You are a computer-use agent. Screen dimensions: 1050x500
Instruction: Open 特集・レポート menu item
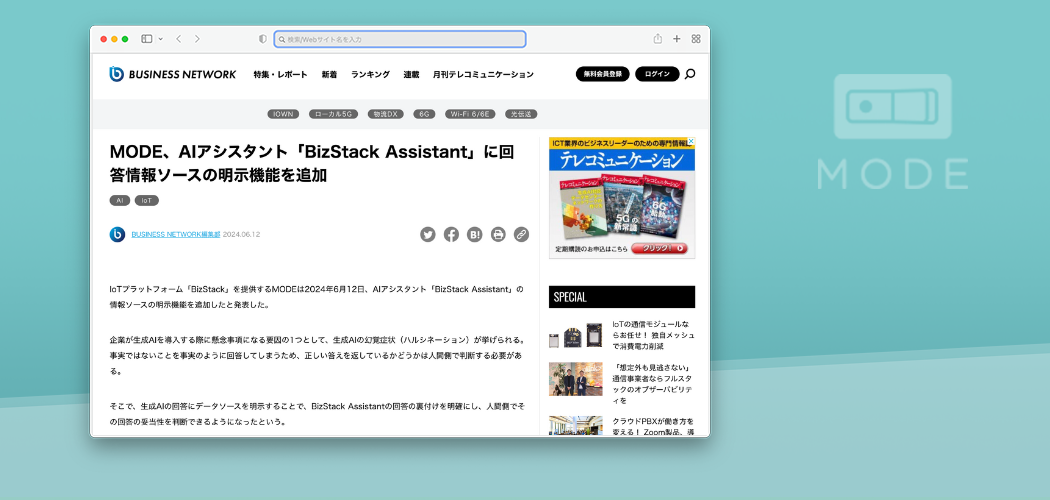(280, 74)
